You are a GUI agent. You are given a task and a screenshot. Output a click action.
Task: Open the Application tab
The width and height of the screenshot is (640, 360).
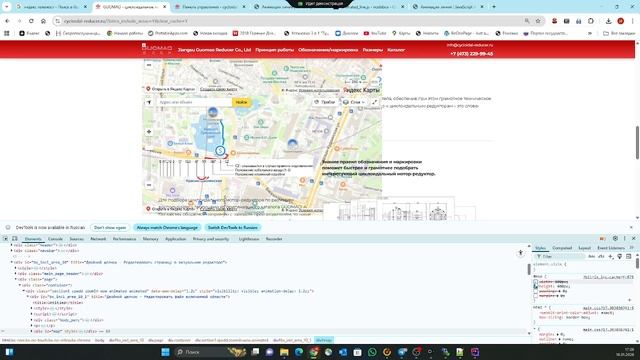(x=176, y=239)
